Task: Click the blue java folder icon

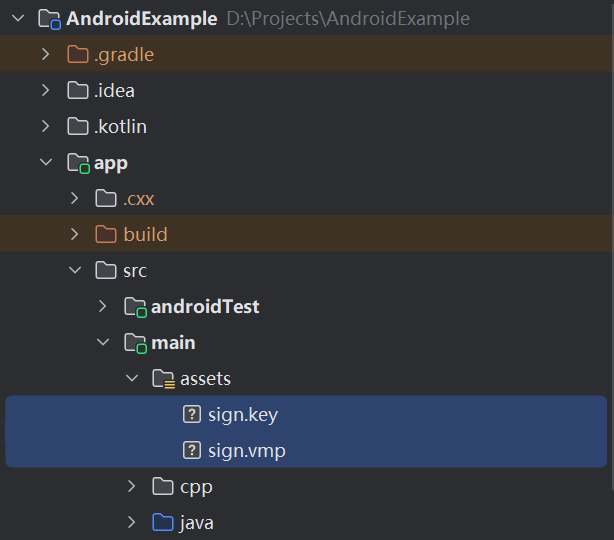Action: coord(163,523)
